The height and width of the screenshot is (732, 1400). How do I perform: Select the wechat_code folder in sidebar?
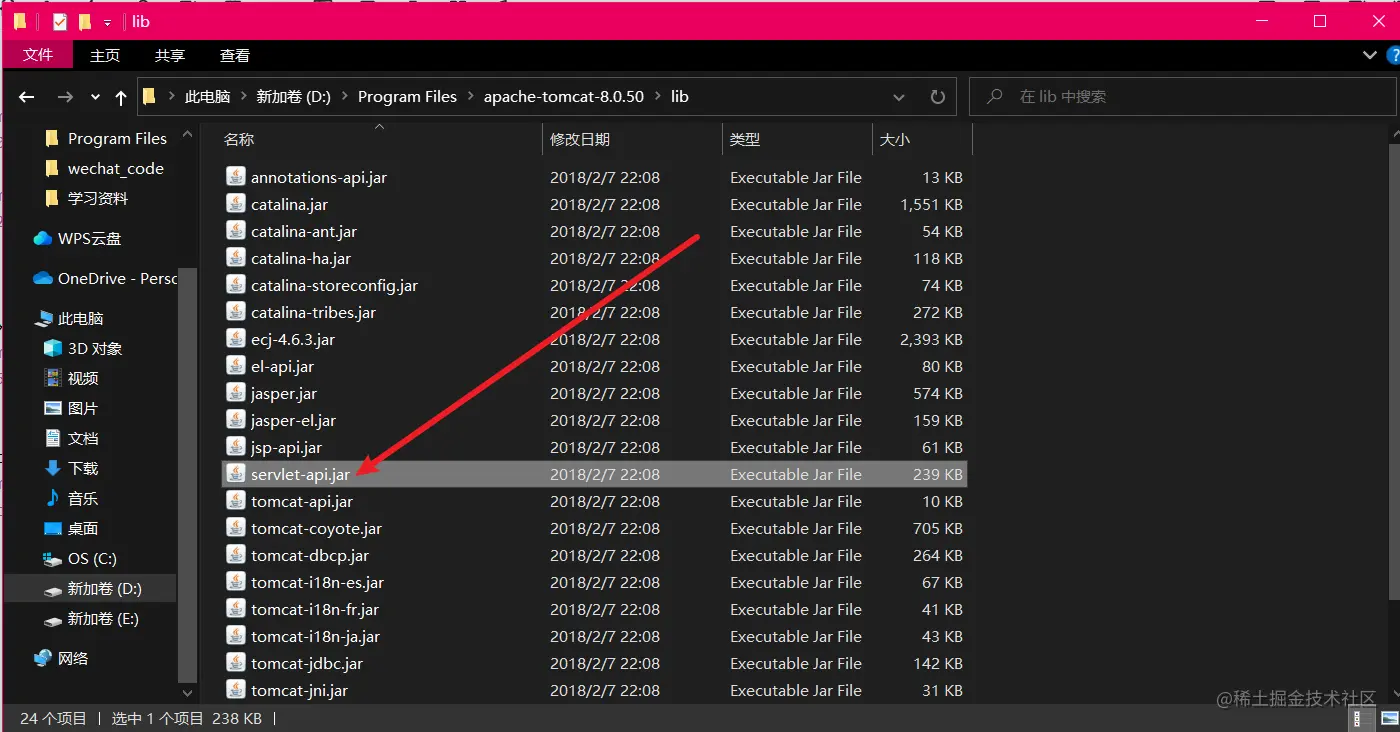click(104, 168)
